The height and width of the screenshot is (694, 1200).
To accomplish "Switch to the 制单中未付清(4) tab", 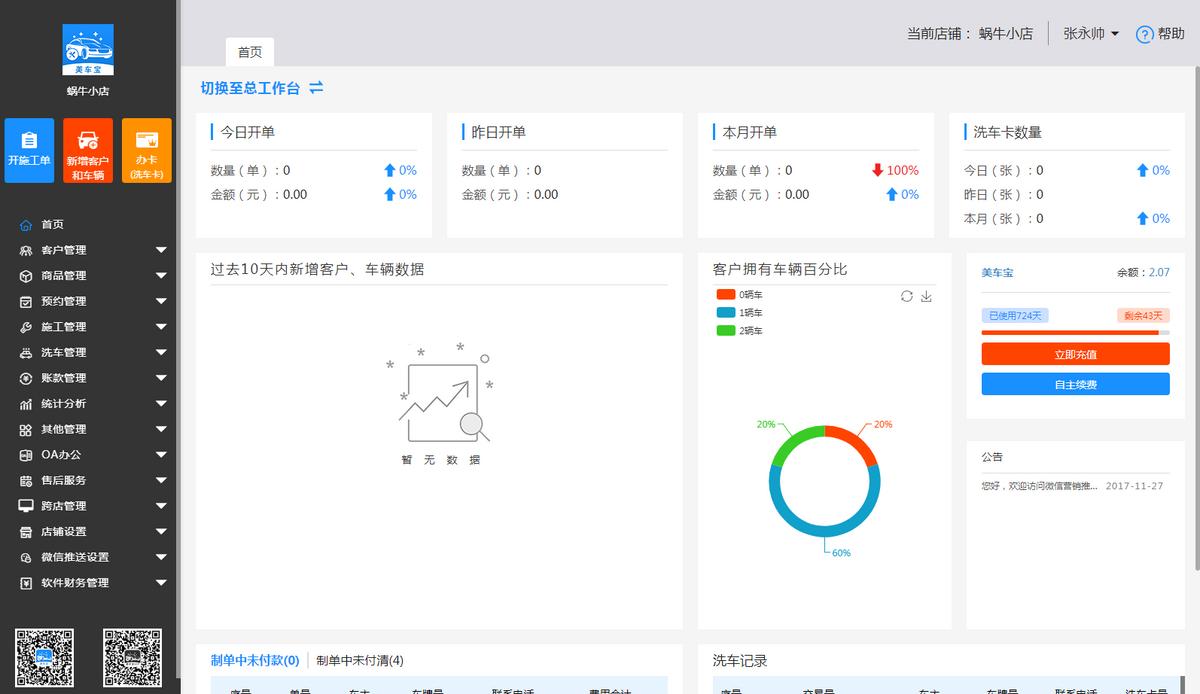I will click(360, 660).
